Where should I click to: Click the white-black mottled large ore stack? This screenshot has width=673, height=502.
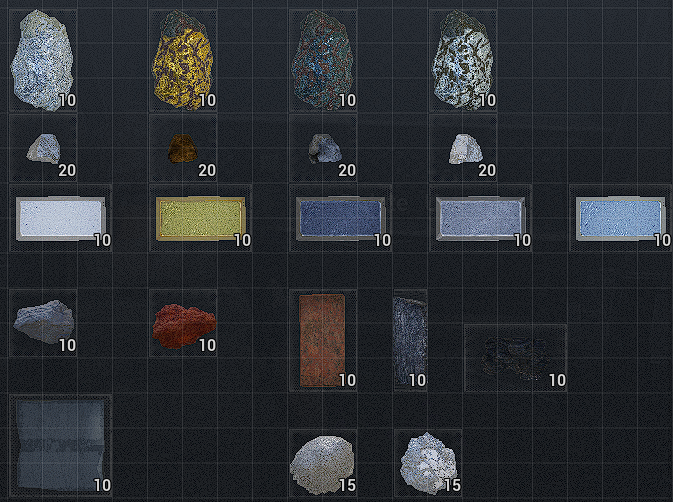[463, 61]
